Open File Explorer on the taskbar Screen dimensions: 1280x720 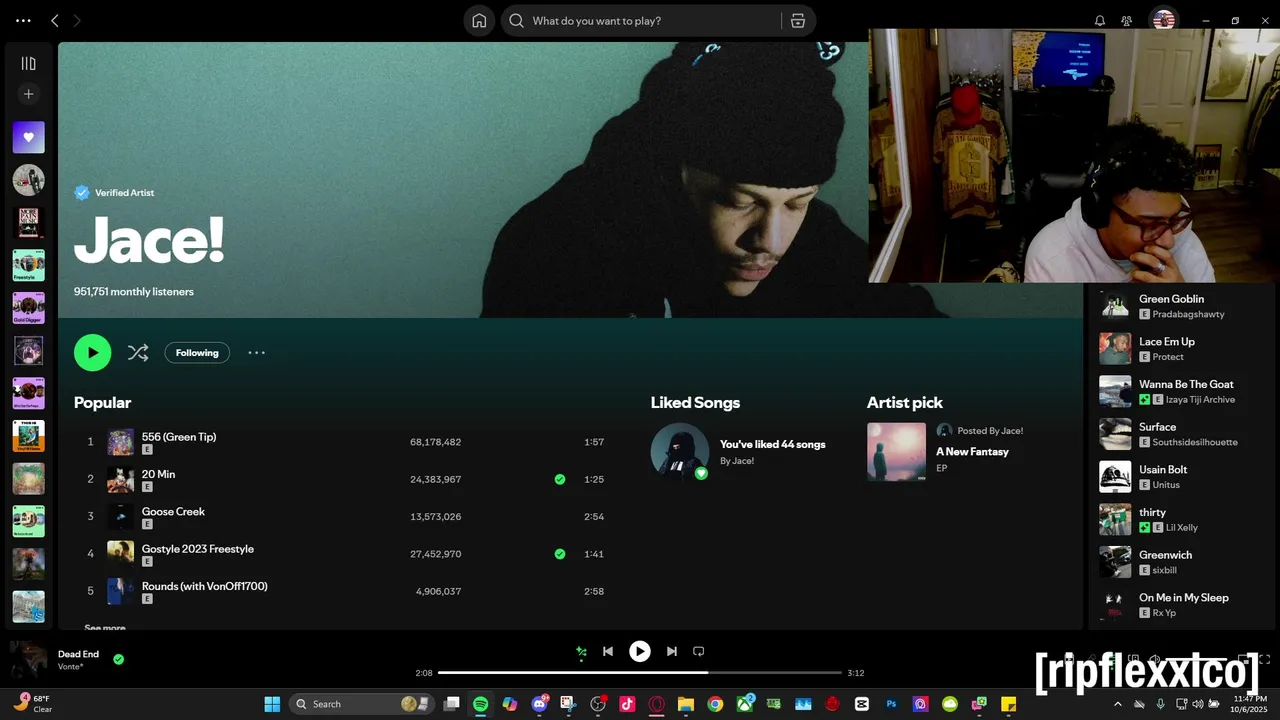686,704
